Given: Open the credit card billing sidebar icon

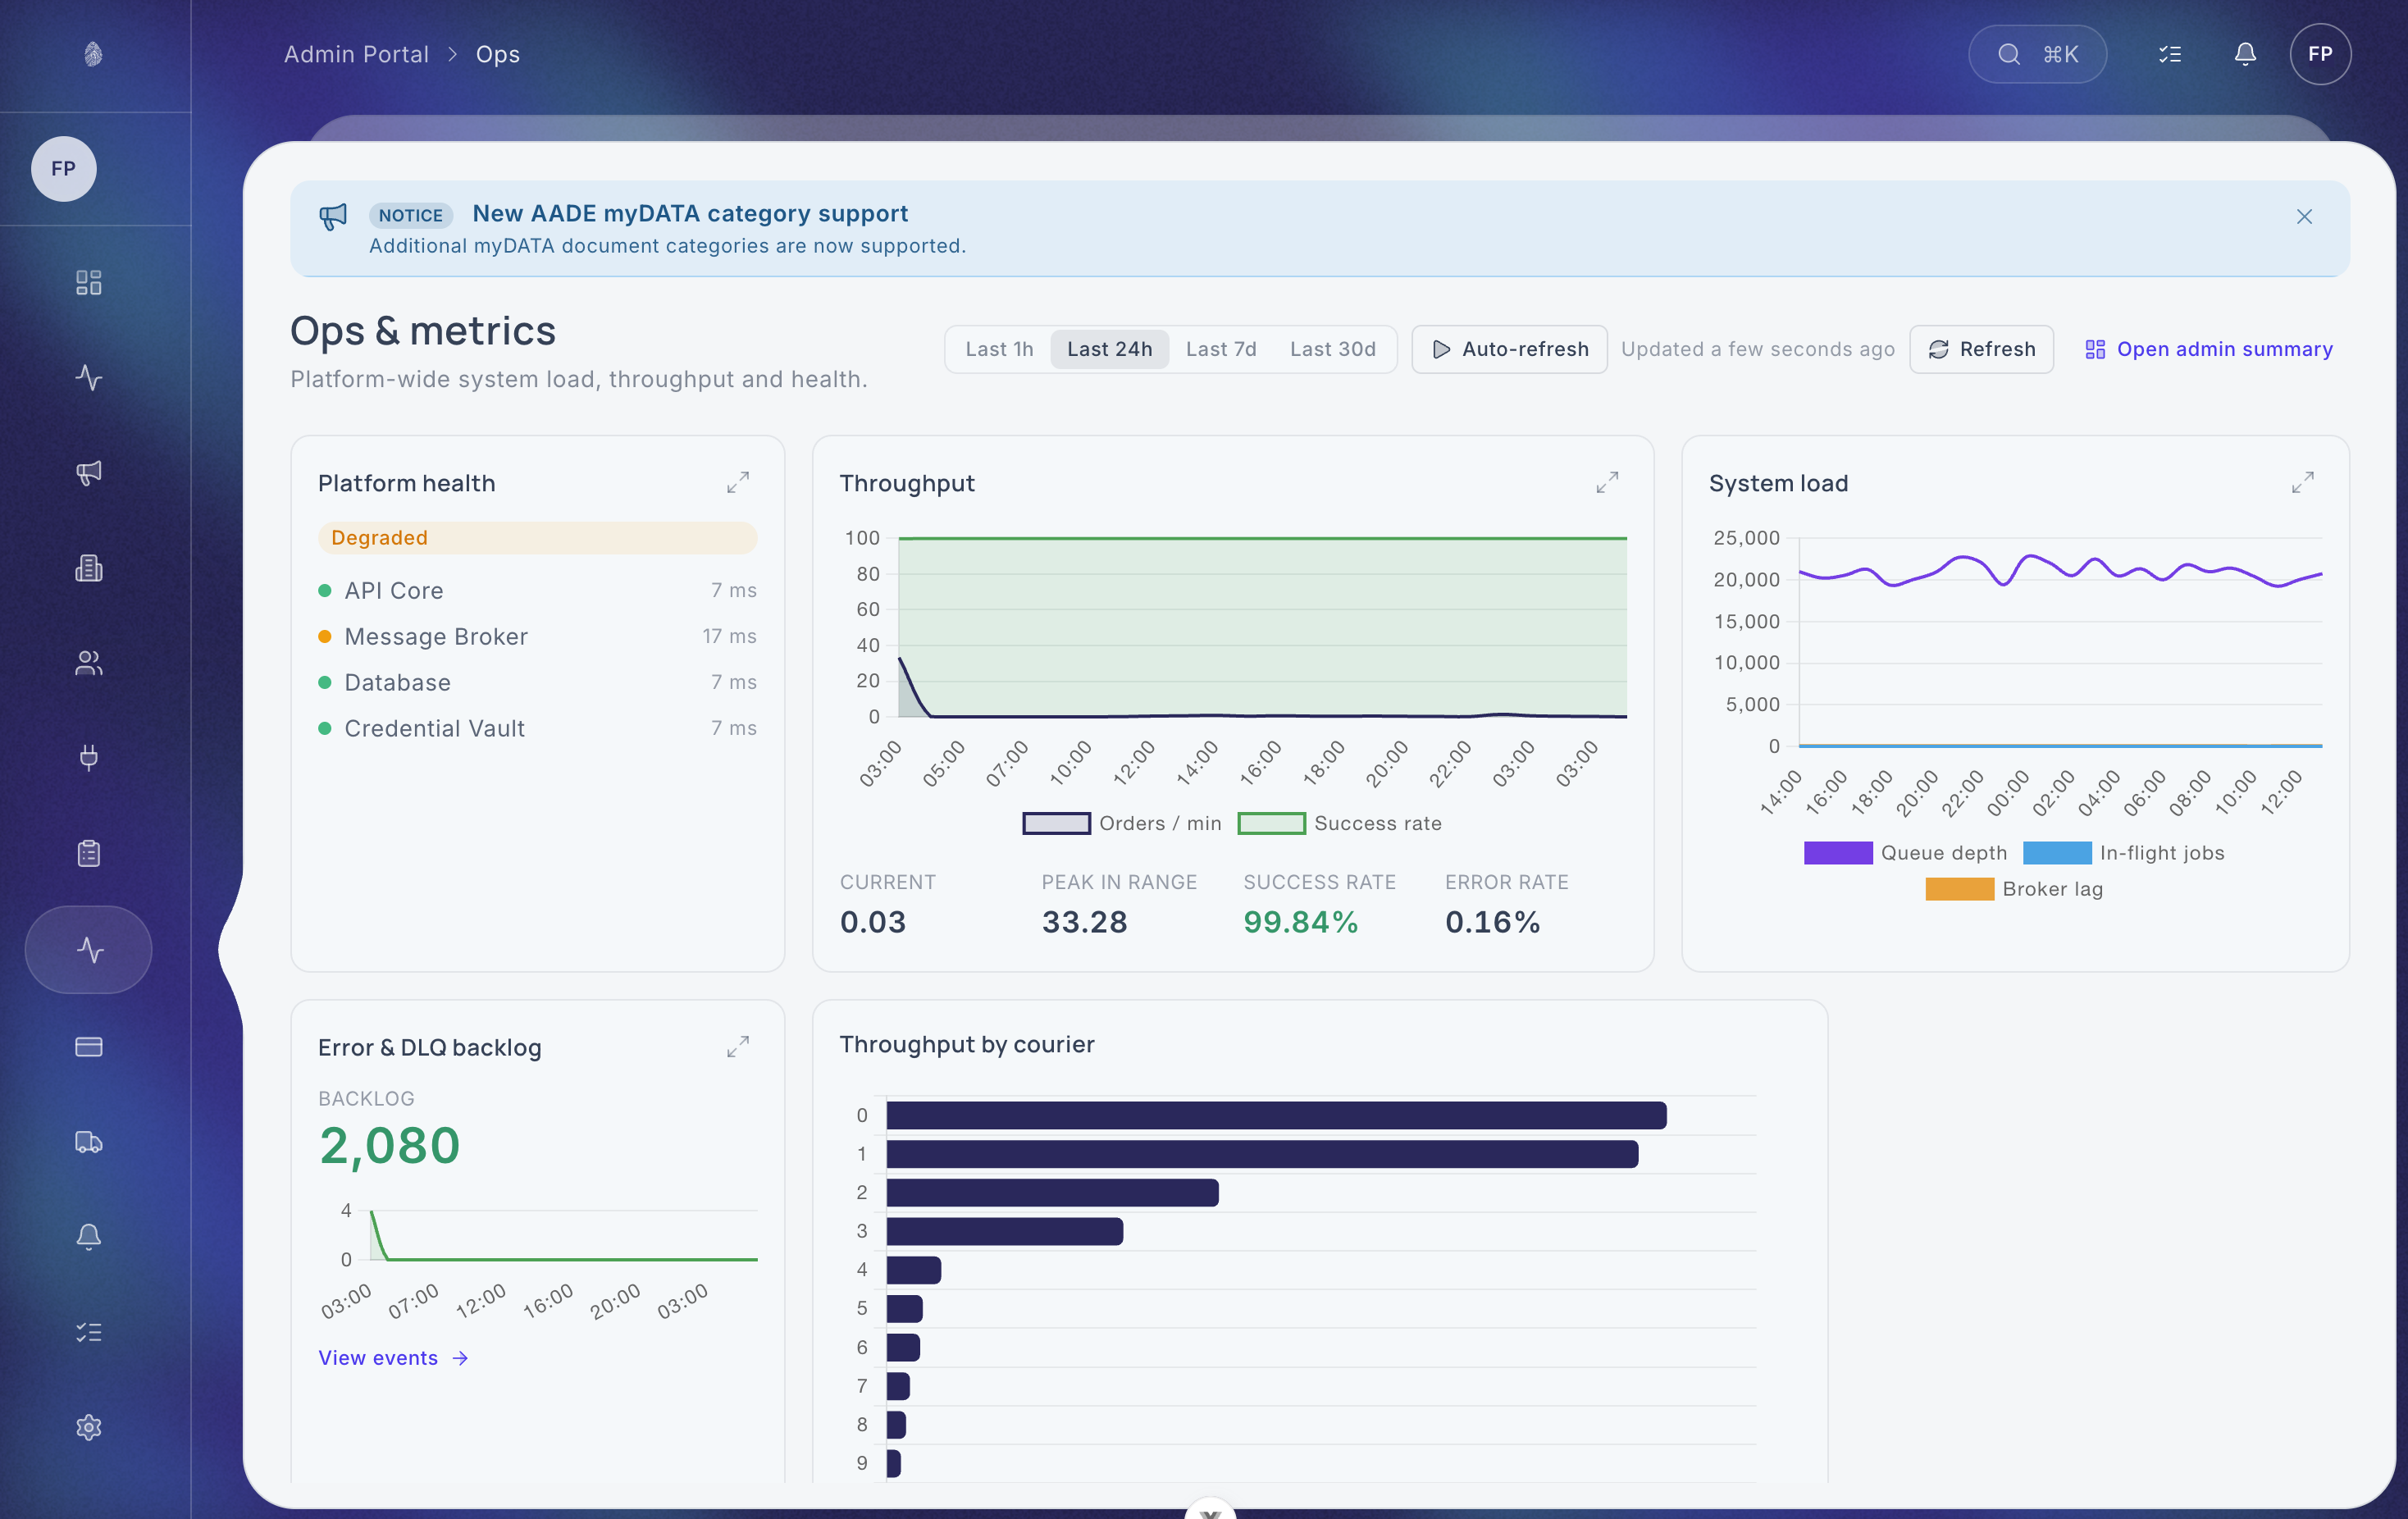Looking at the screenshot, I should coord(89,1047).
